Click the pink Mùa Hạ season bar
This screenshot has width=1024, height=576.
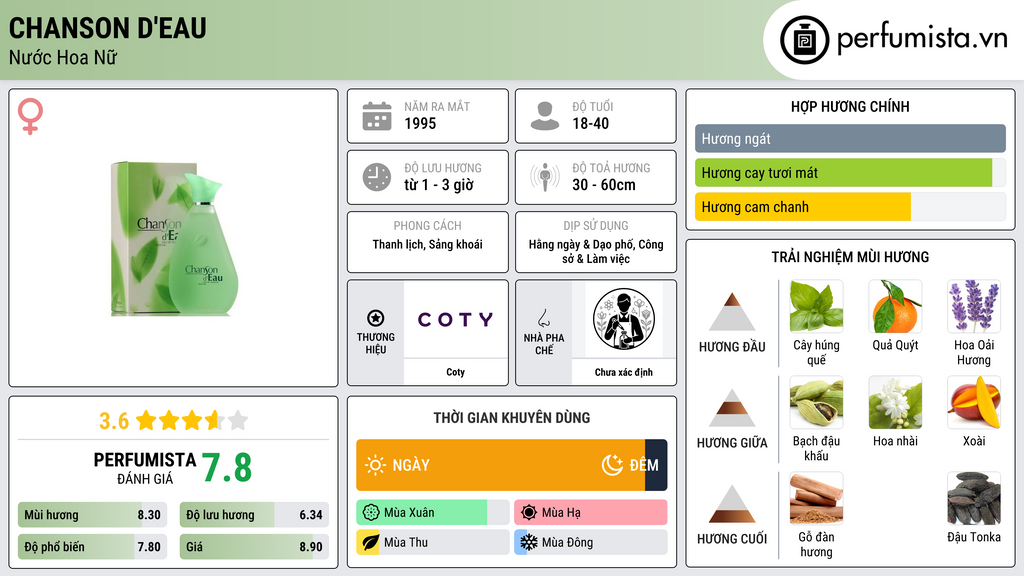point(590,513)
